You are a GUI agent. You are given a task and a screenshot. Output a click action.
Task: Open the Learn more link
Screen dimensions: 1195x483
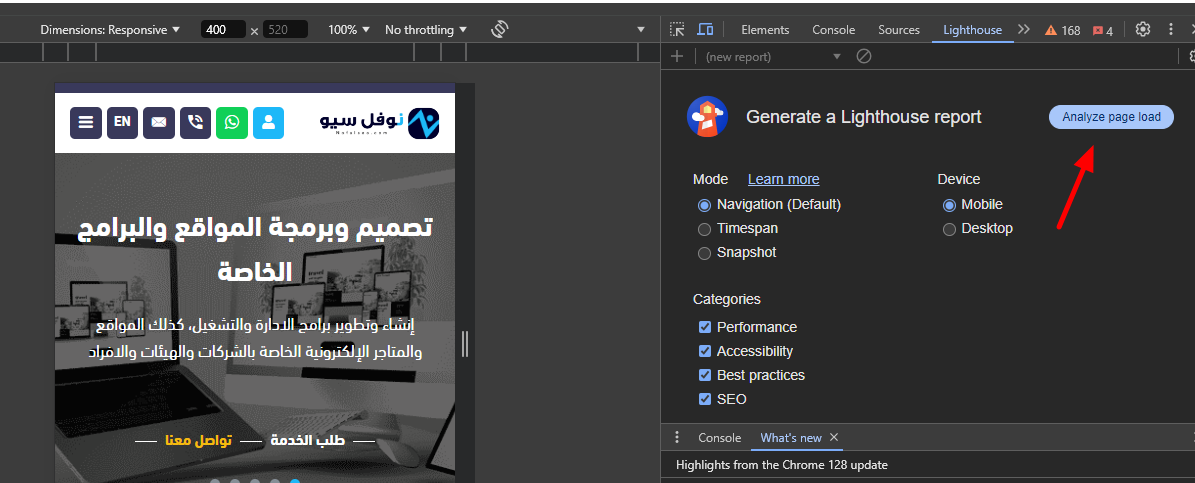click(x=783, y=179)
